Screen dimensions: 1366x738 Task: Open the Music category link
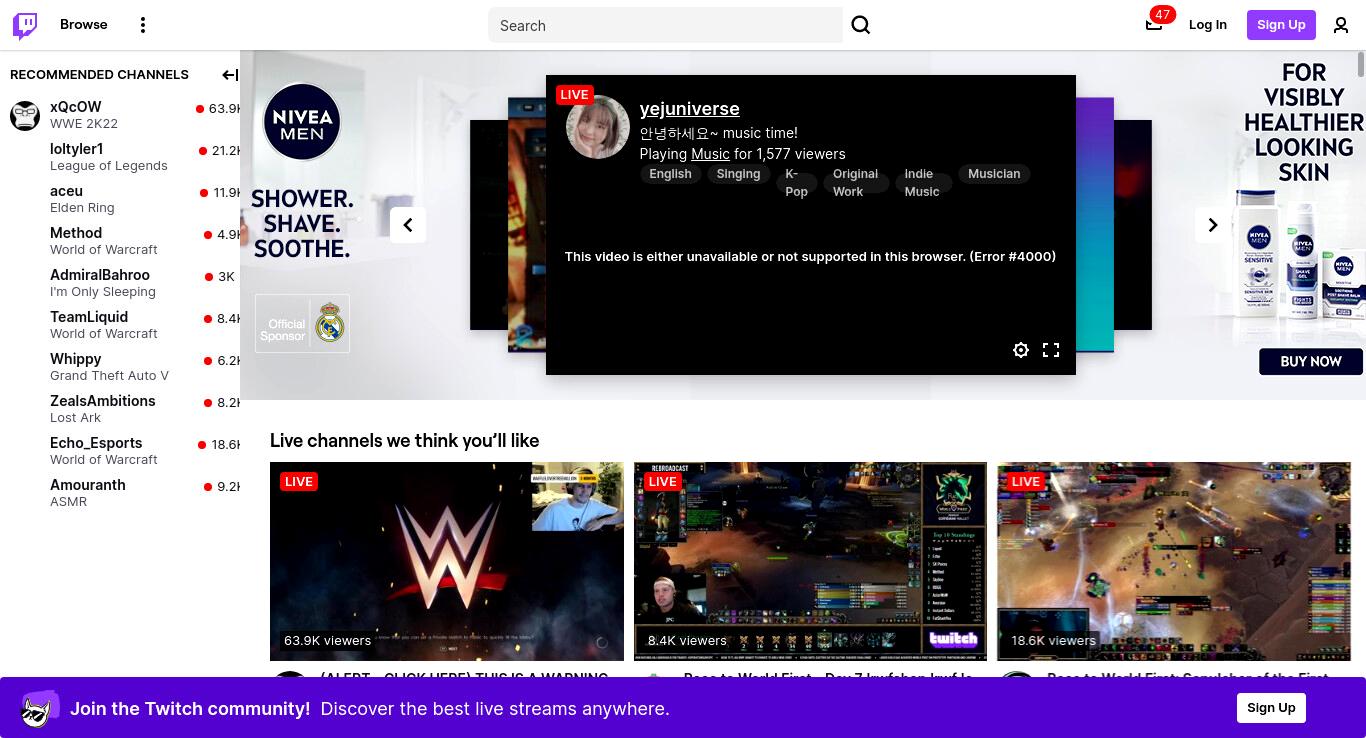(710, 154)
